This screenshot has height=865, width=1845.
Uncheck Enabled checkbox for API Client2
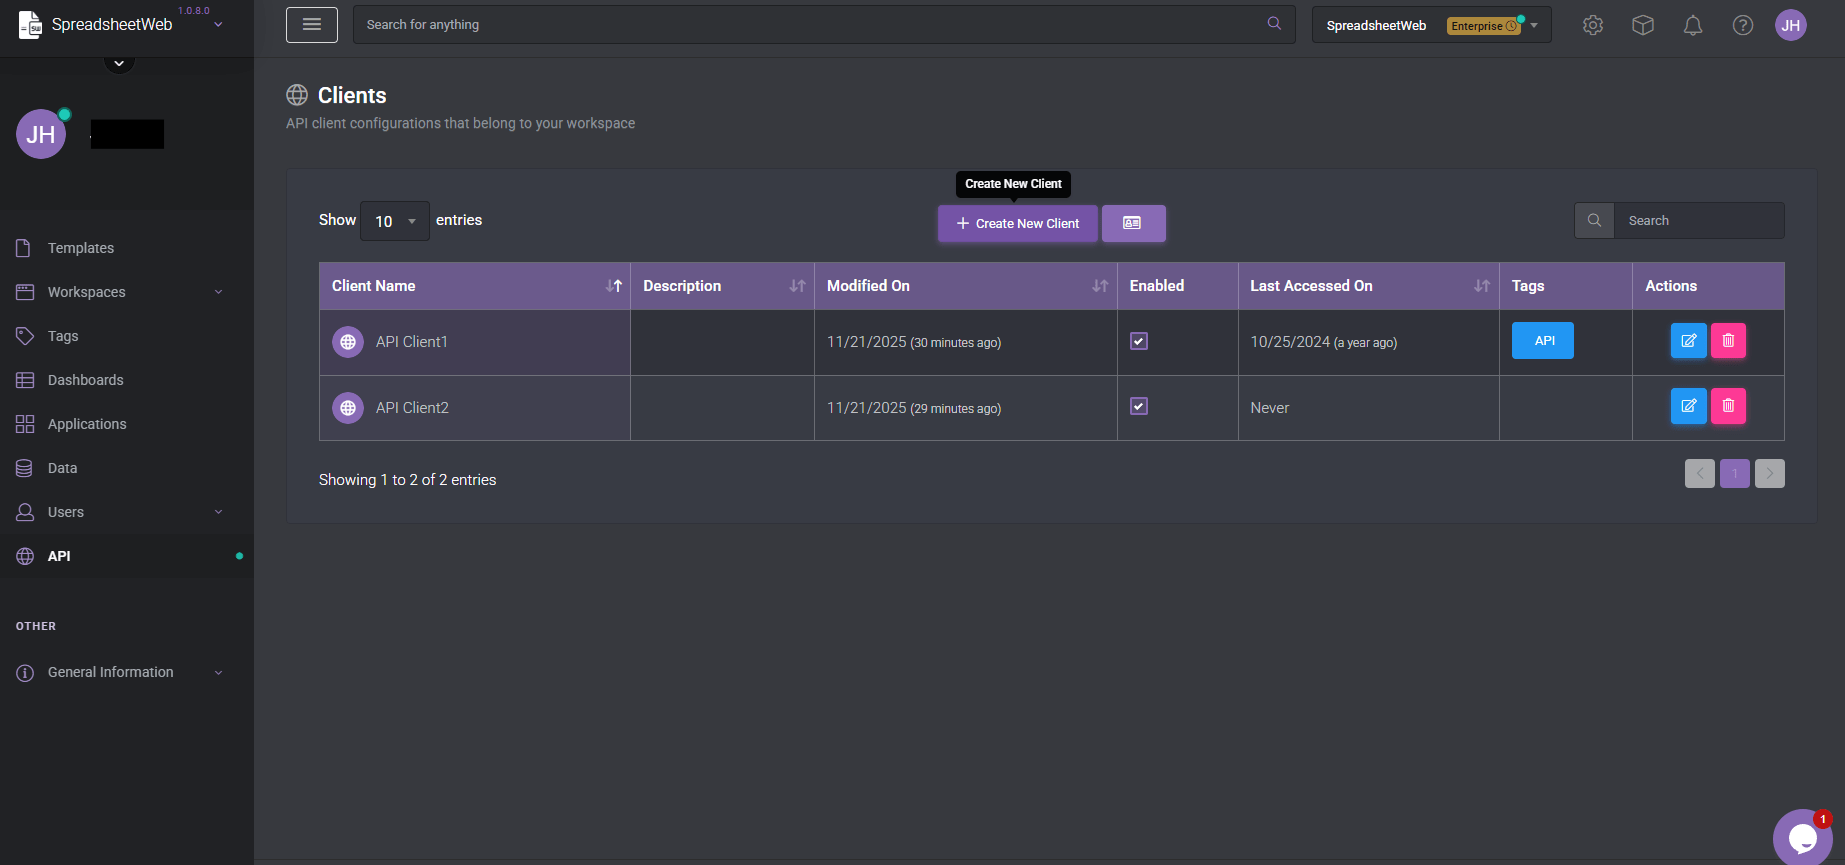click(x=1138, y=406)
